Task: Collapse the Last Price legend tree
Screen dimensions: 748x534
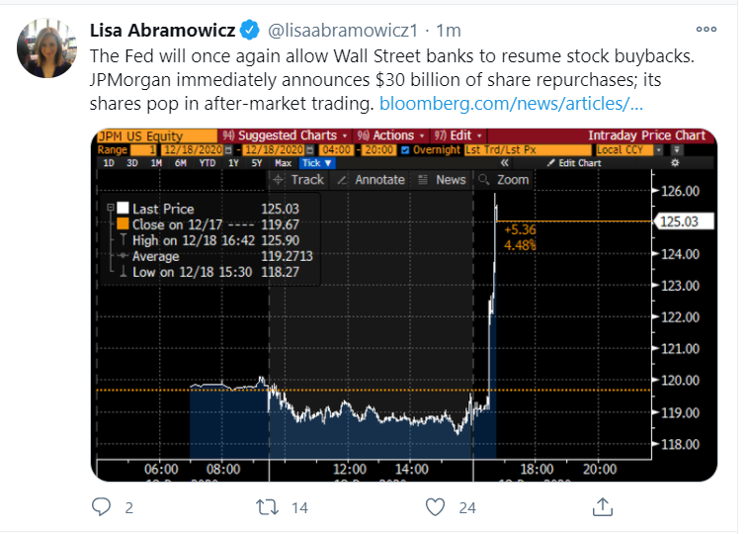Action: (109, 208)
